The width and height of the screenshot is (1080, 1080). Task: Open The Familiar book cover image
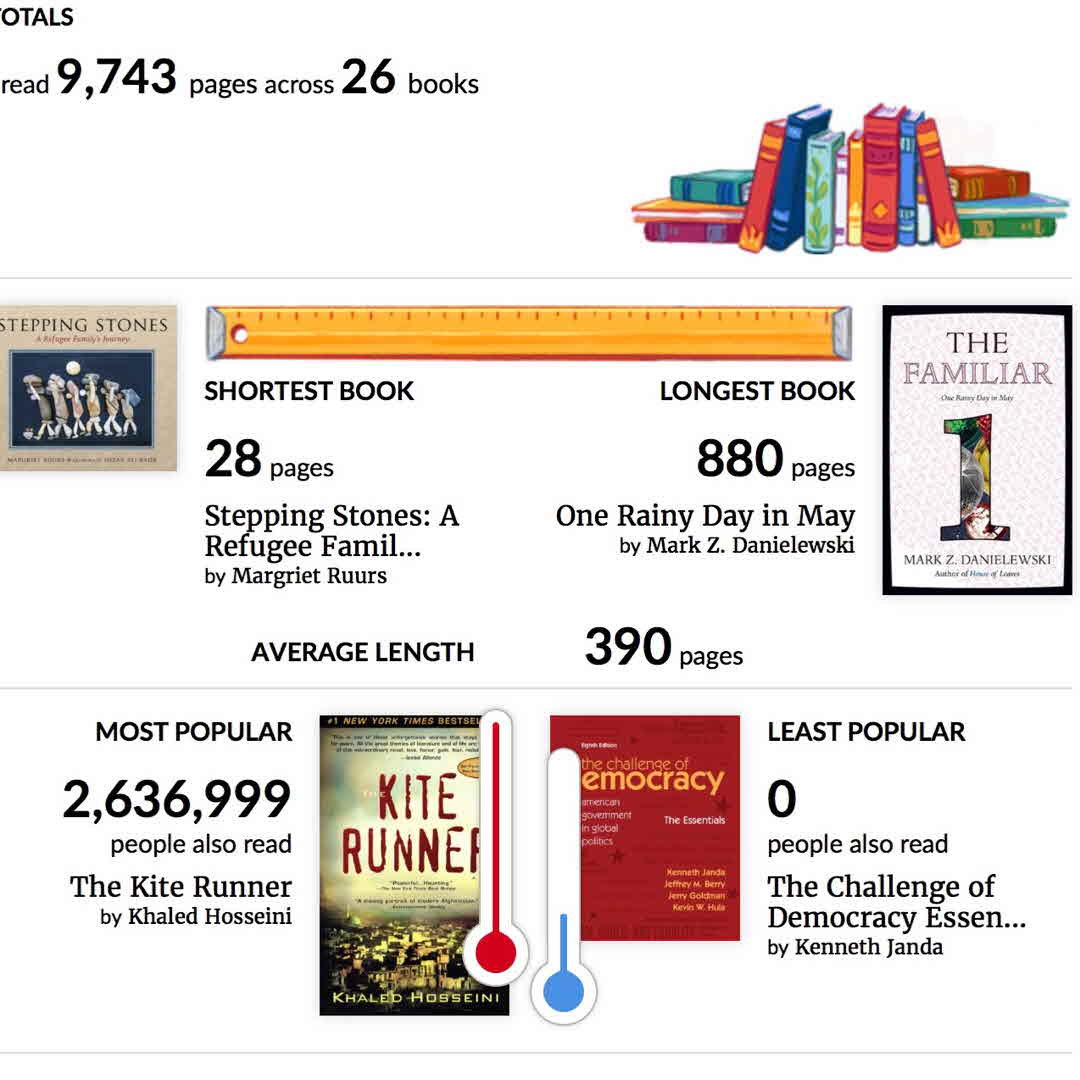(x=977, y=450)
